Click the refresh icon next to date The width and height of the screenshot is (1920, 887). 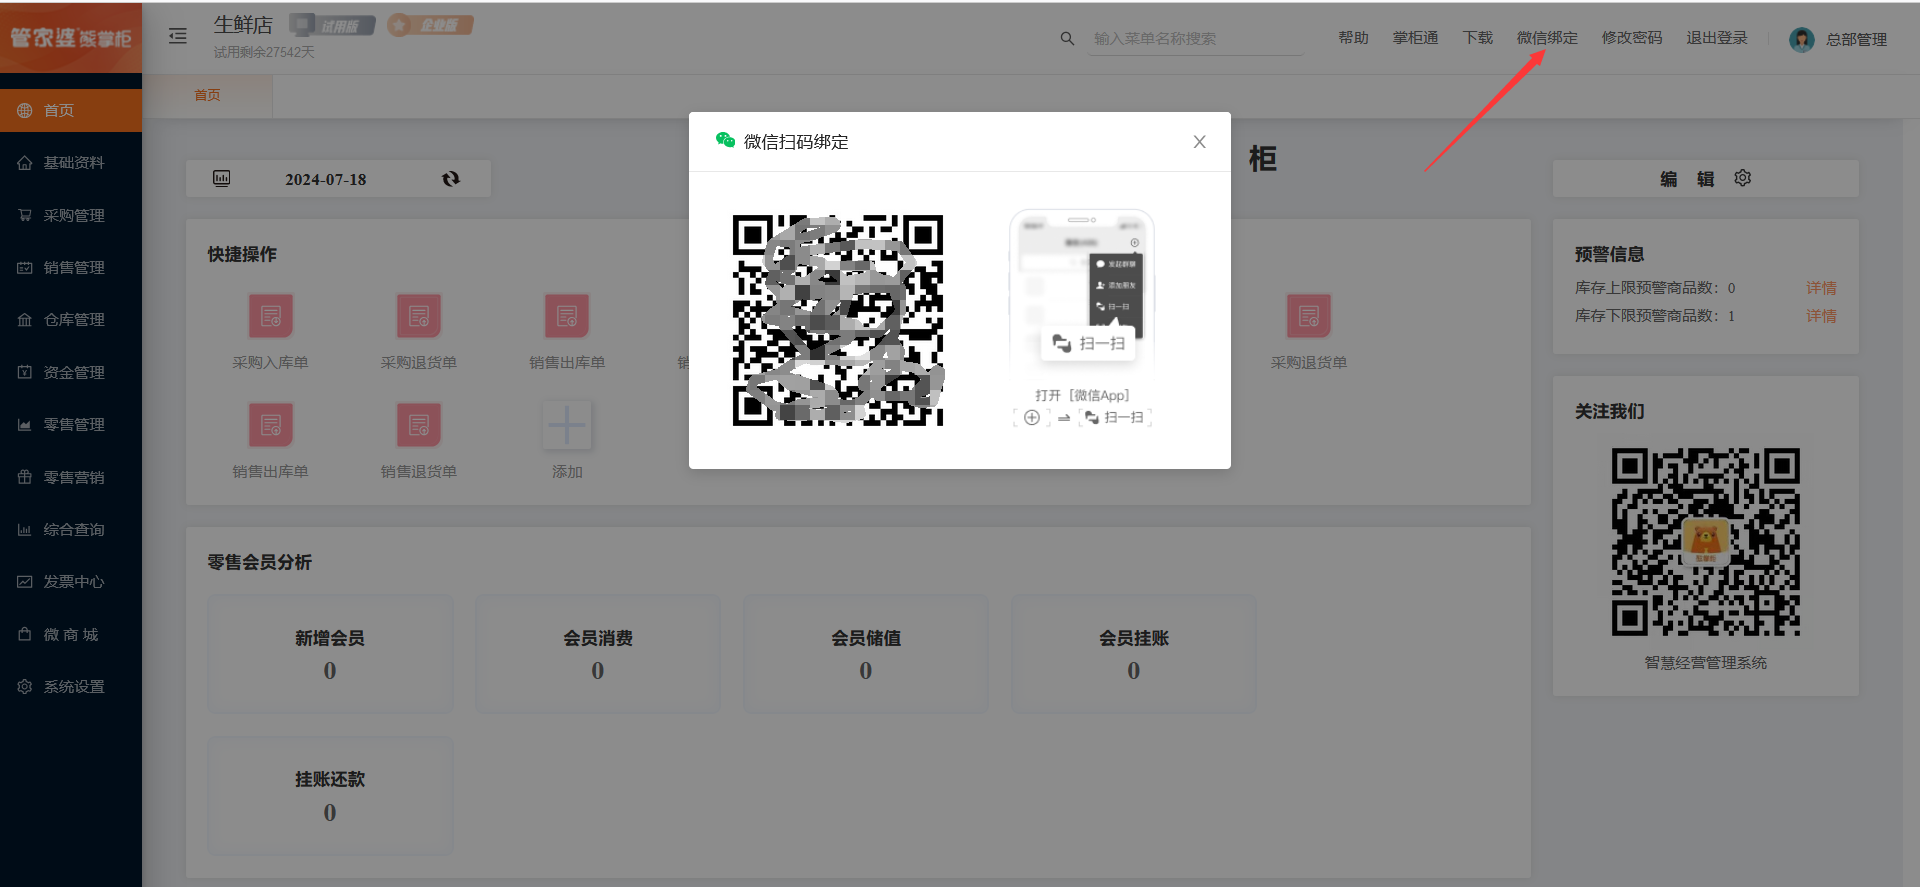(451, 178)
